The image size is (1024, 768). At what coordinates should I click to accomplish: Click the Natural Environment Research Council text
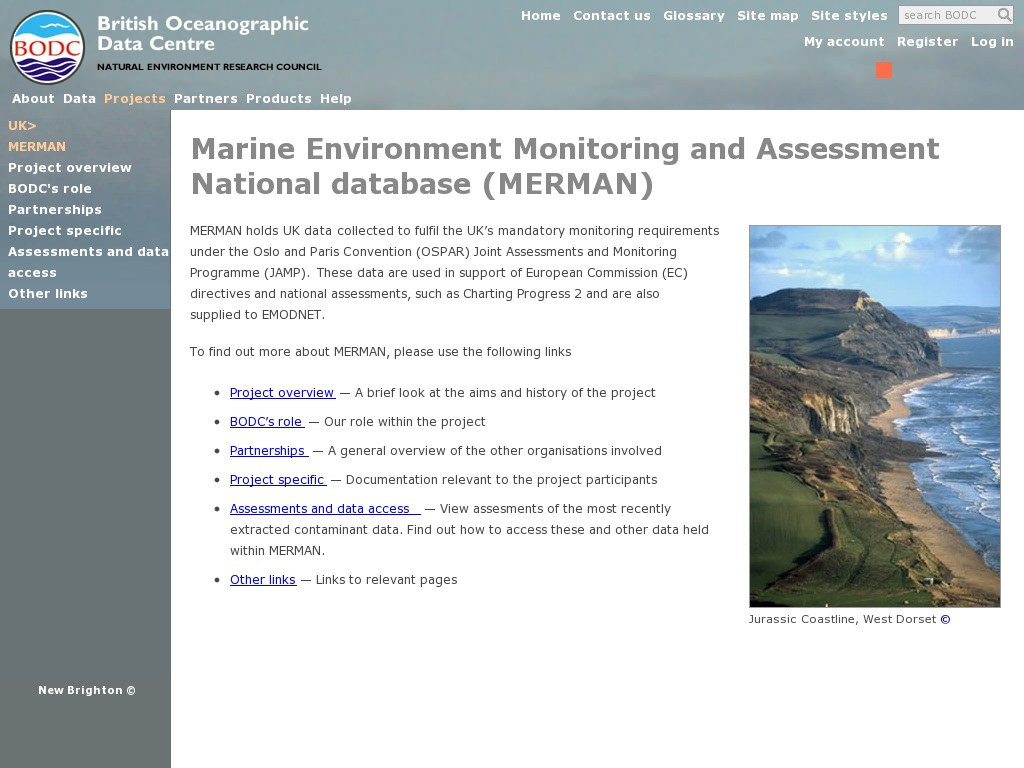pos(209,67)
